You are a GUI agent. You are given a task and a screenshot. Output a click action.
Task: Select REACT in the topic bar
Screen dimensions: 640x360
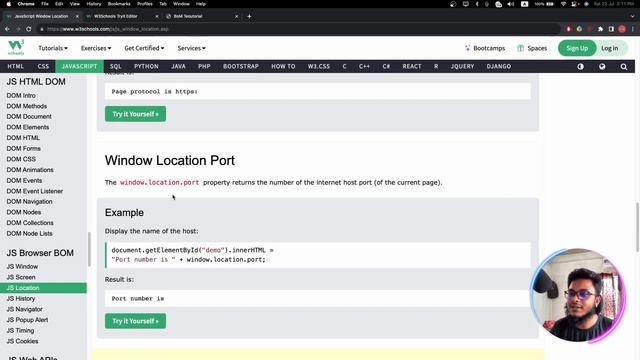coord(412,66)
